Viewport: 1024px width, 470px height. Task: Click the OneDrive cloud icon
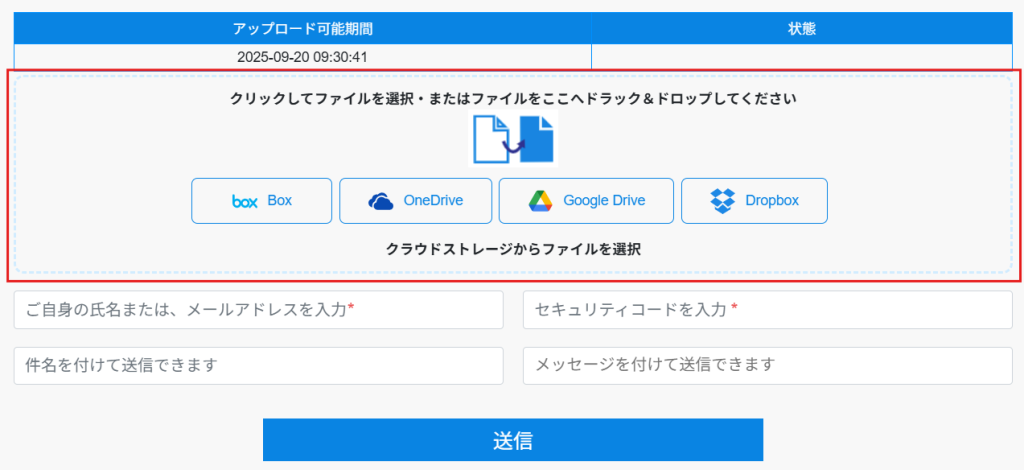(x=381, y=201)
